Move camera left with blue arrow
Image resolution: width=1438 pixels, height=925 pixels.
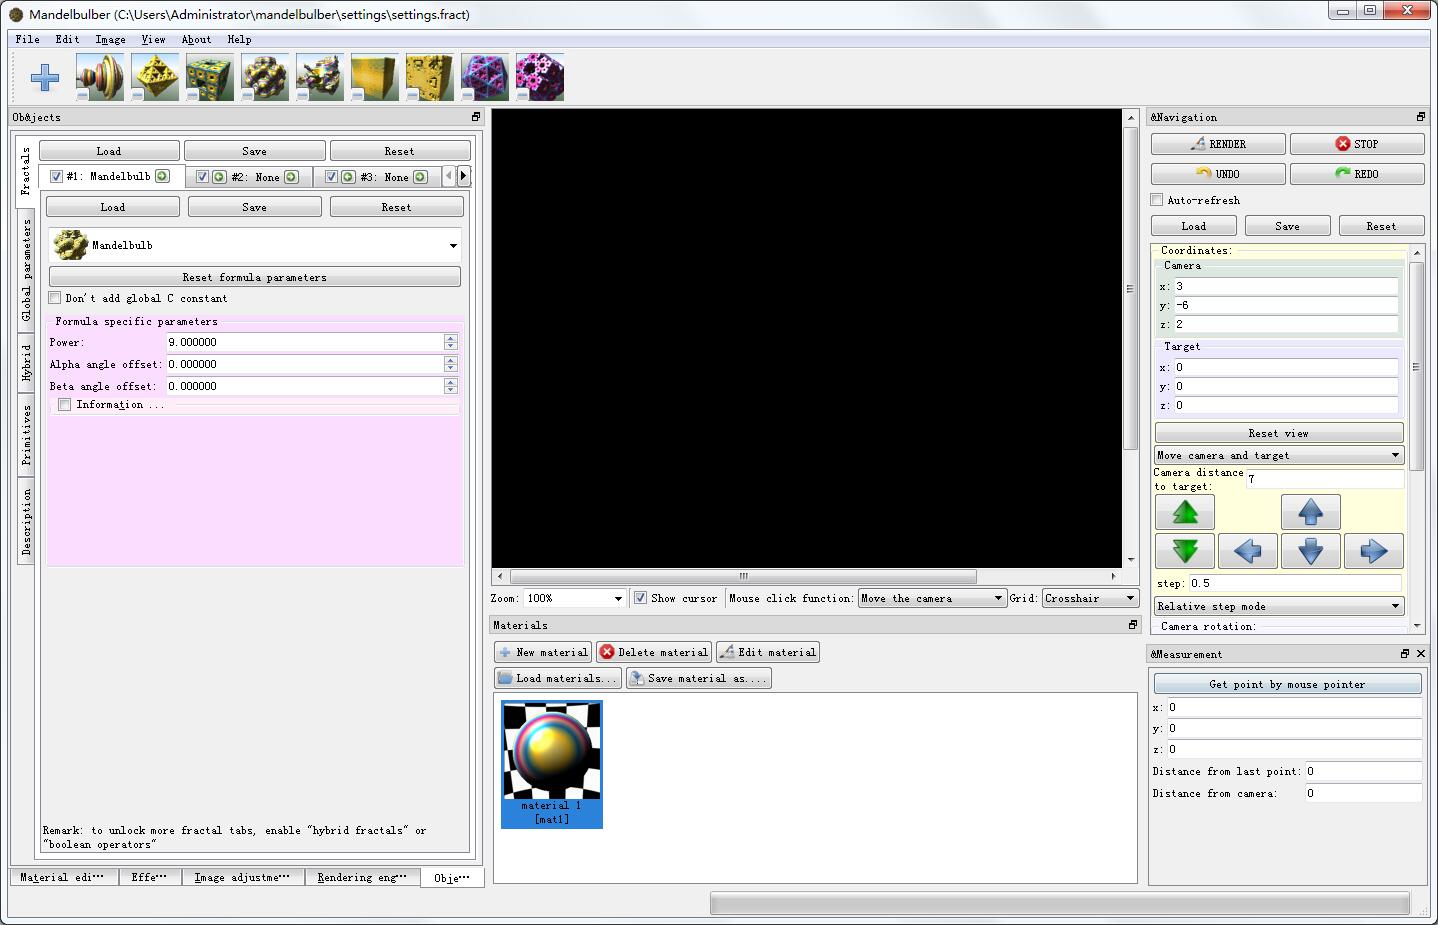tap(1247, 551)
